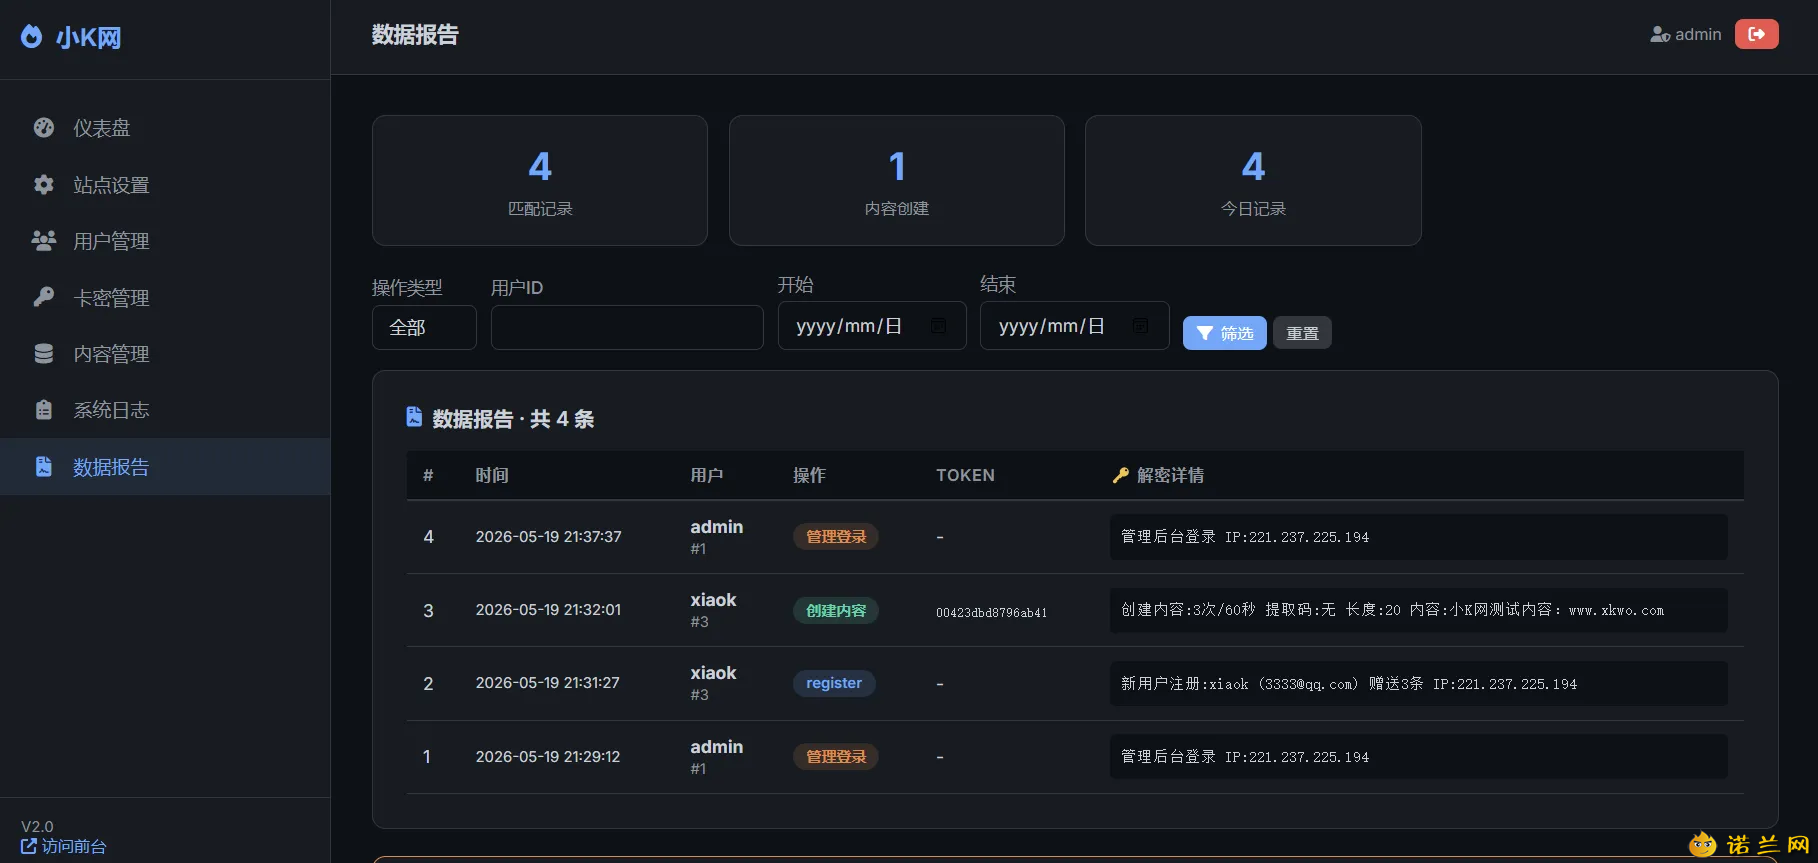This screenshot has height=863, width=1818.
Task: Click the 时间 column header
Action: point(492,475)
